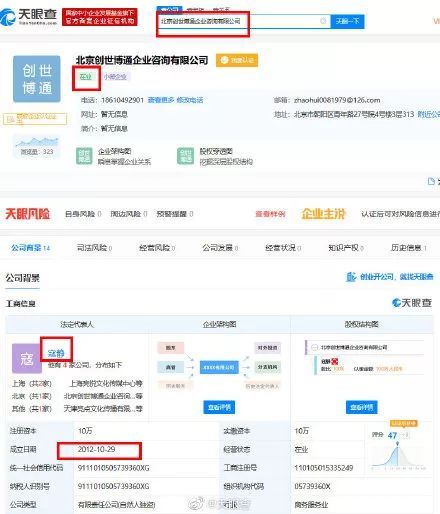440x514 pixels.
Task: Clear the search box with the round x icon
Action: pyautogui.click(x=323, y=21)
